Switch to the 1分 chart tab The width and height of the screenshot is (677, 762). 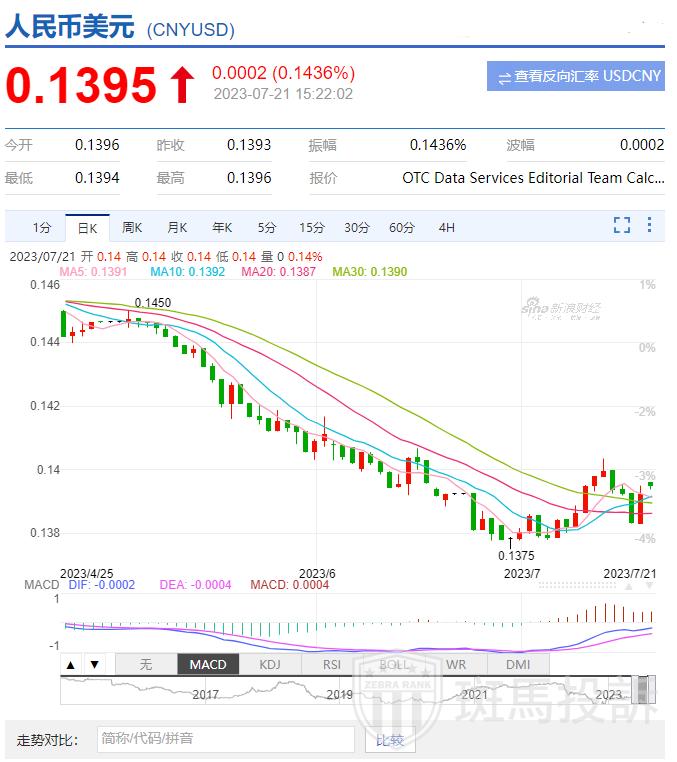41,227
